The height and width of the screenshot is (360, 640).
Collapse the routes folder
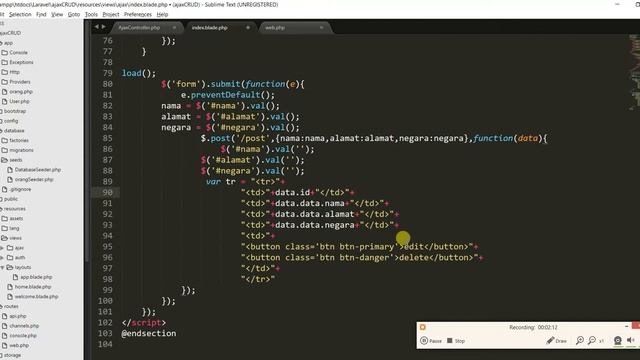10,306
